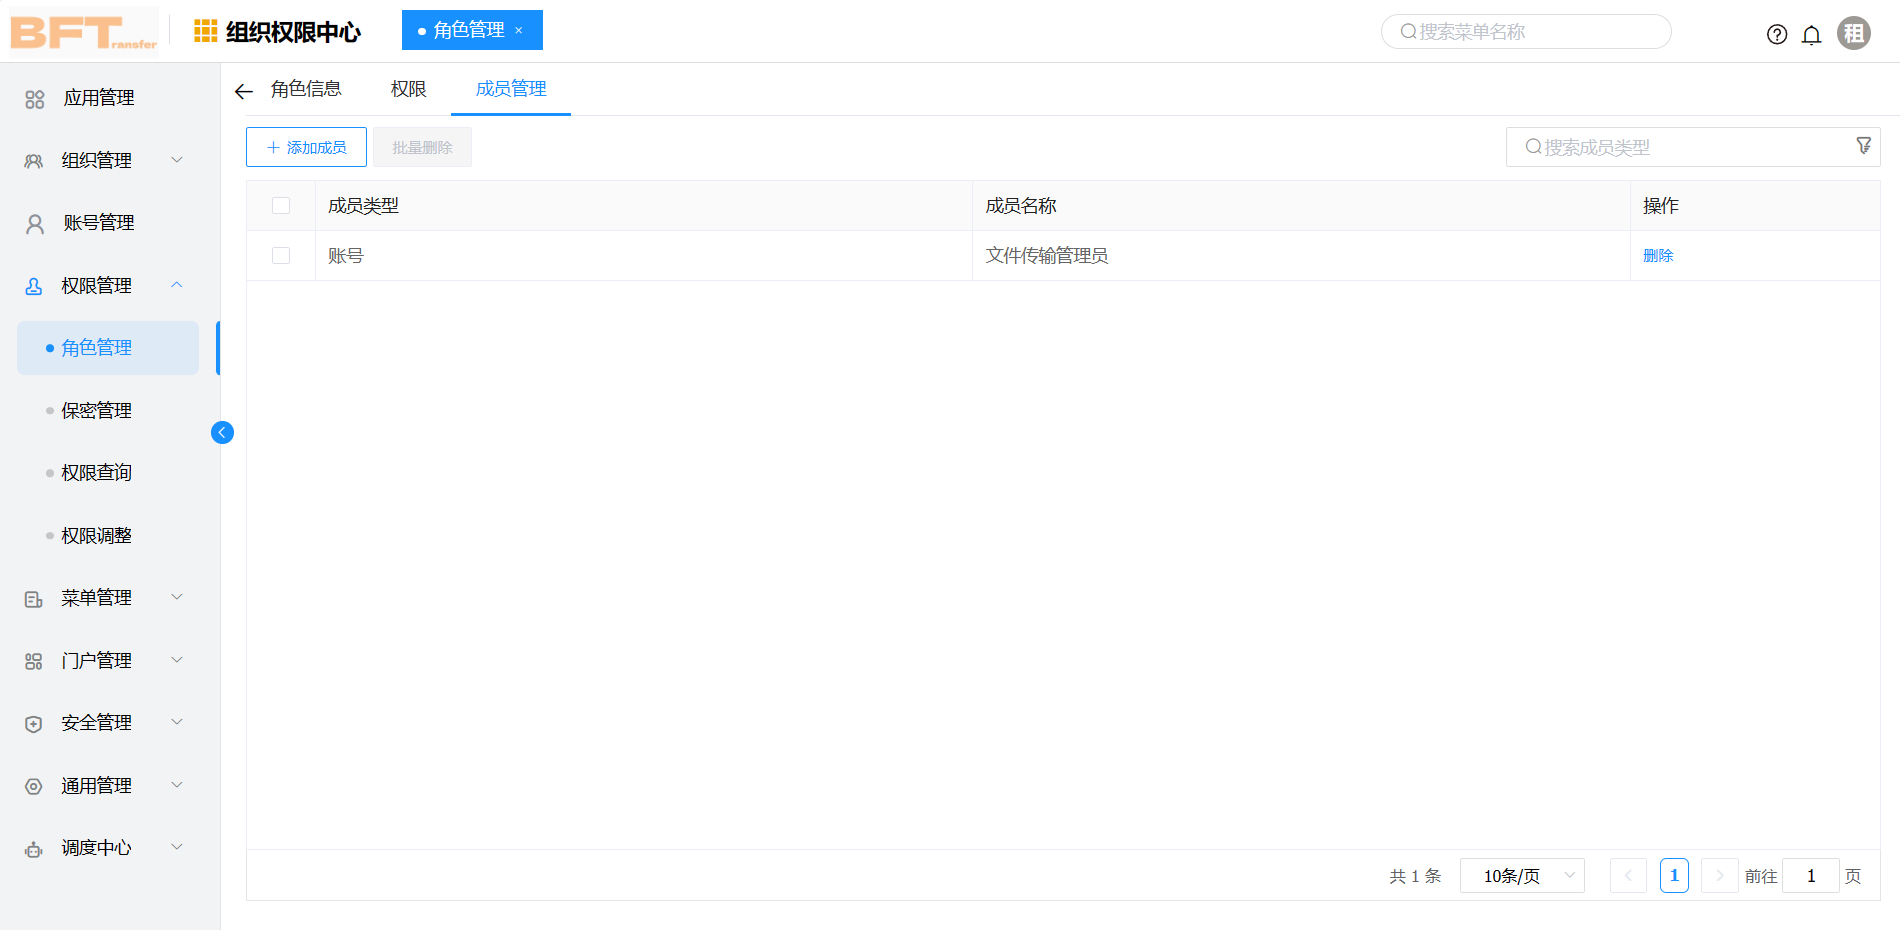Check the checkbox for the 账号 row

pyautogui.click(x=281, y=255)
